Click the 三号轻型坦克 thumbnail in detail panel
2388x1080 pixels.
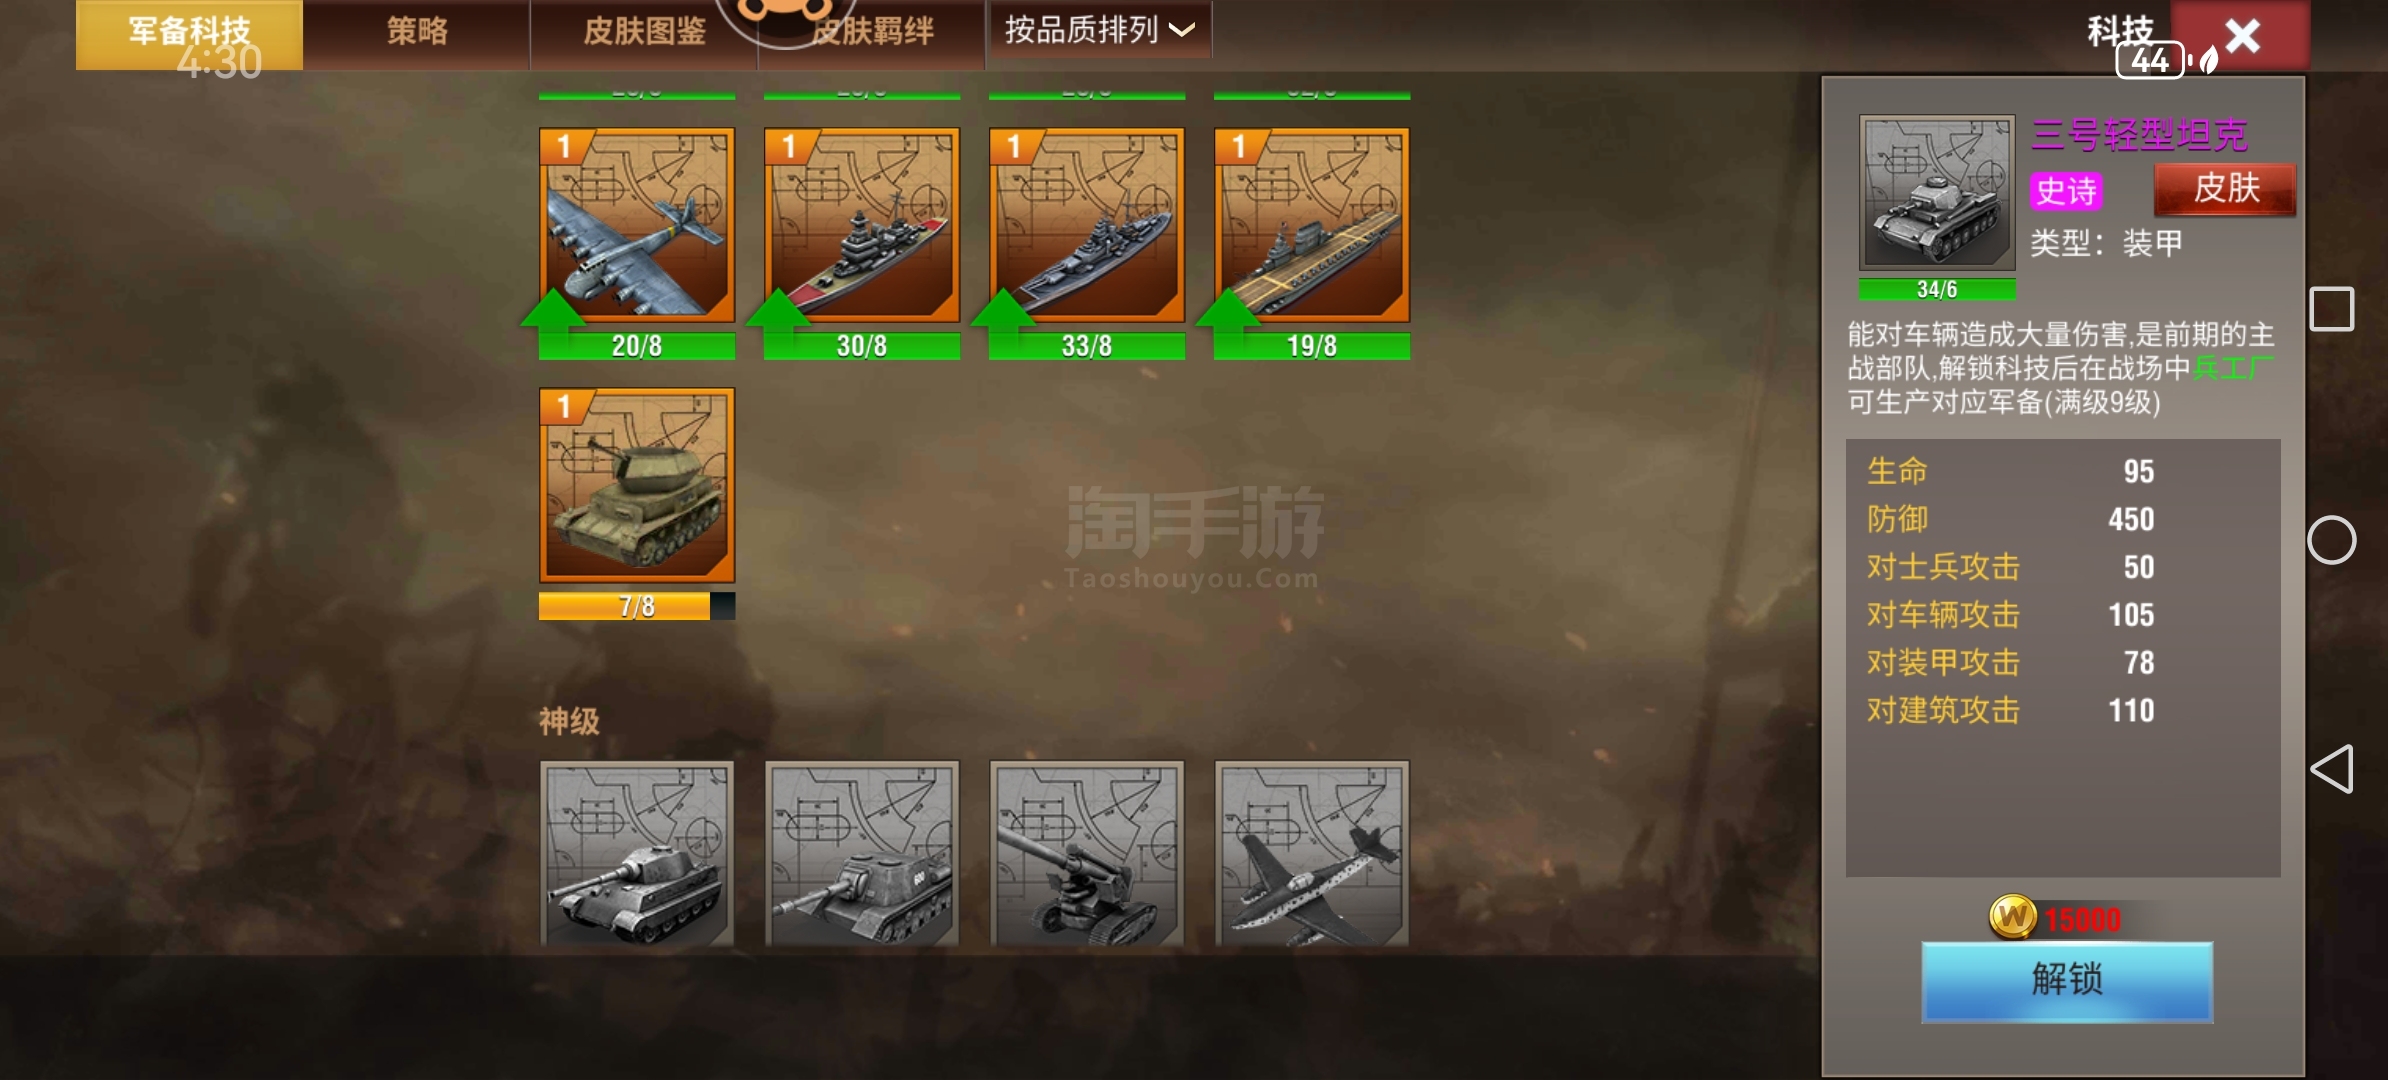(x=1937, y=192)
